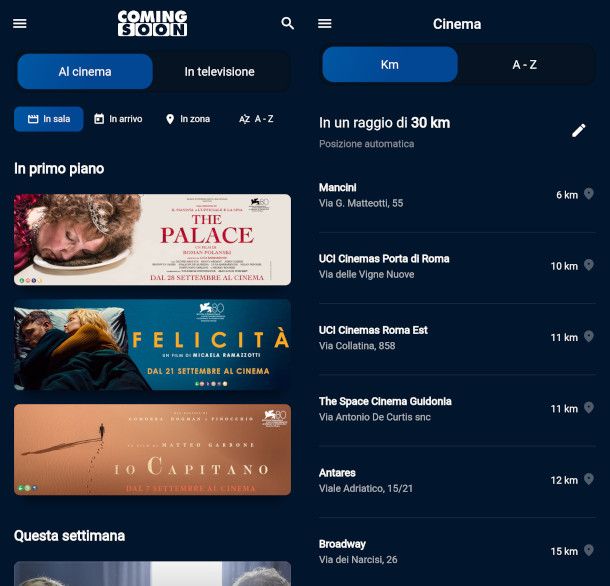This screenshot has width=610, height=586.
Task: Click '12 km' distance for Antares
Action: tap(564, 480)
